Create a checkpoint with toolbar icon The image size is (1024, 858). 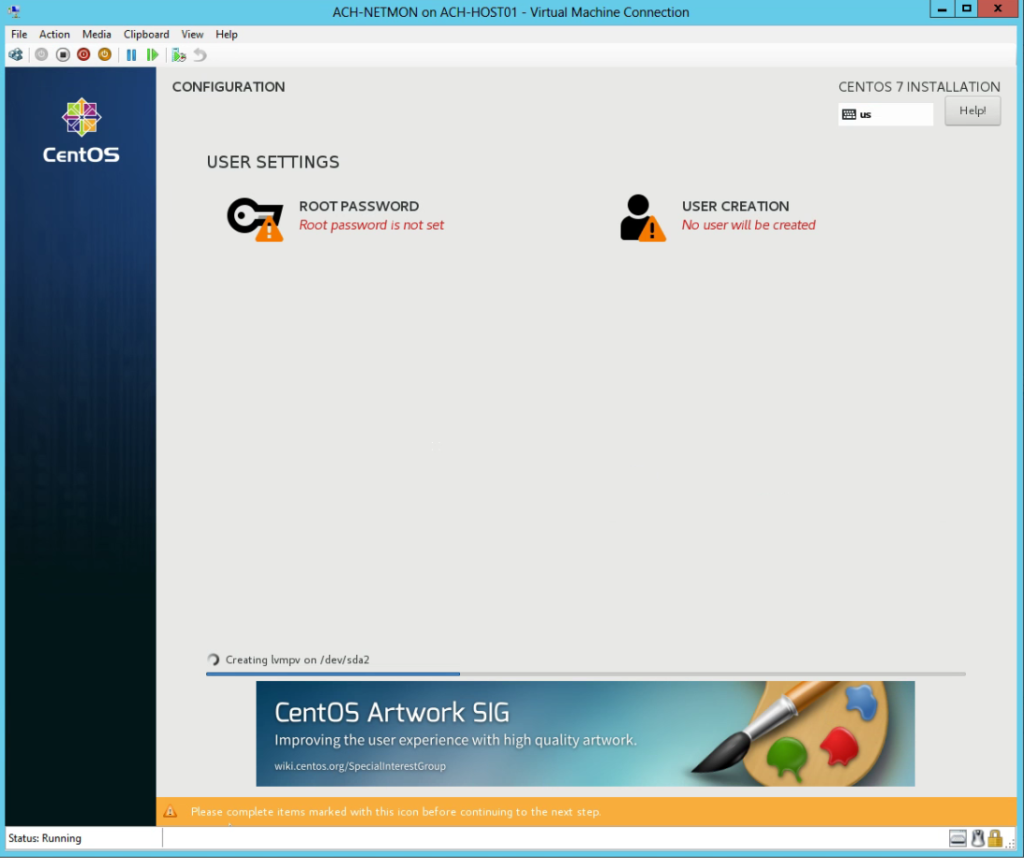tap(178, 55)
